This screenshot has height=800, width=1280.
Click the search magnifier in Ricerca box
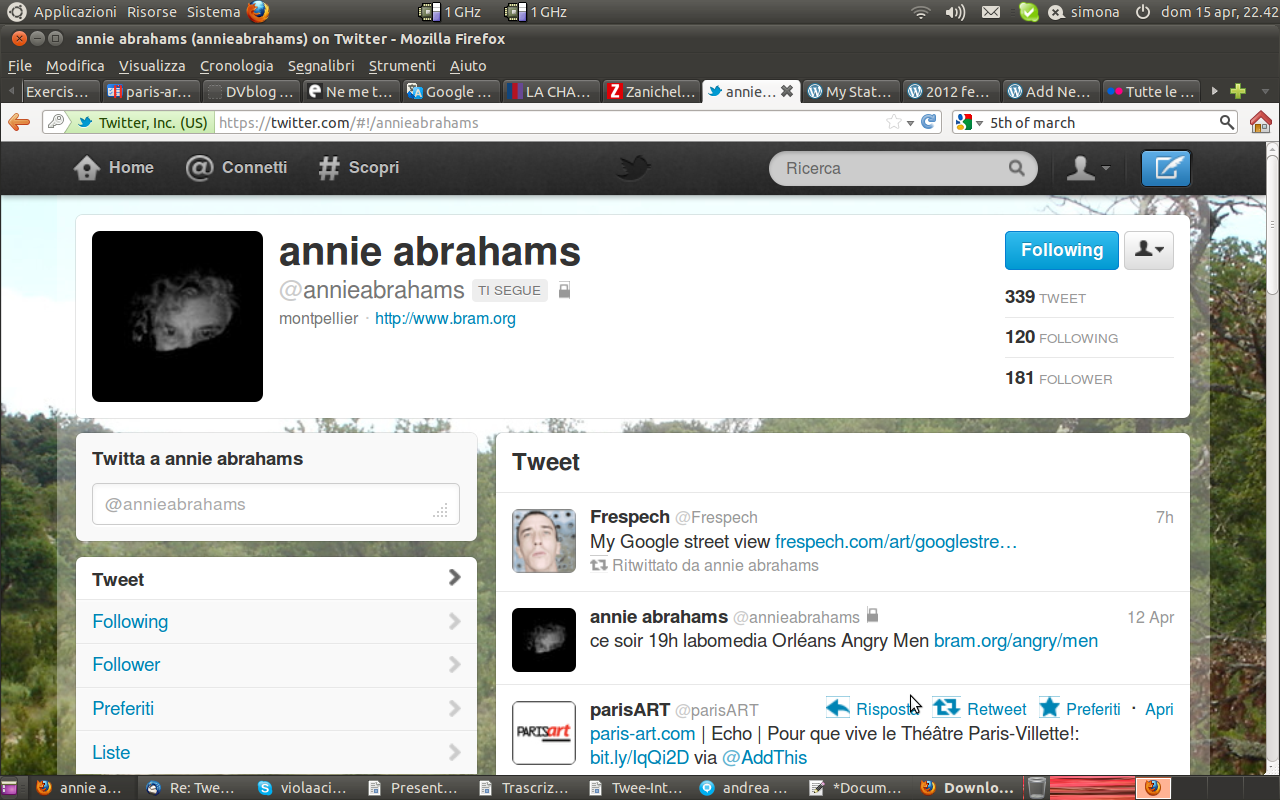pyautogui.click(x=1016, y=168)
